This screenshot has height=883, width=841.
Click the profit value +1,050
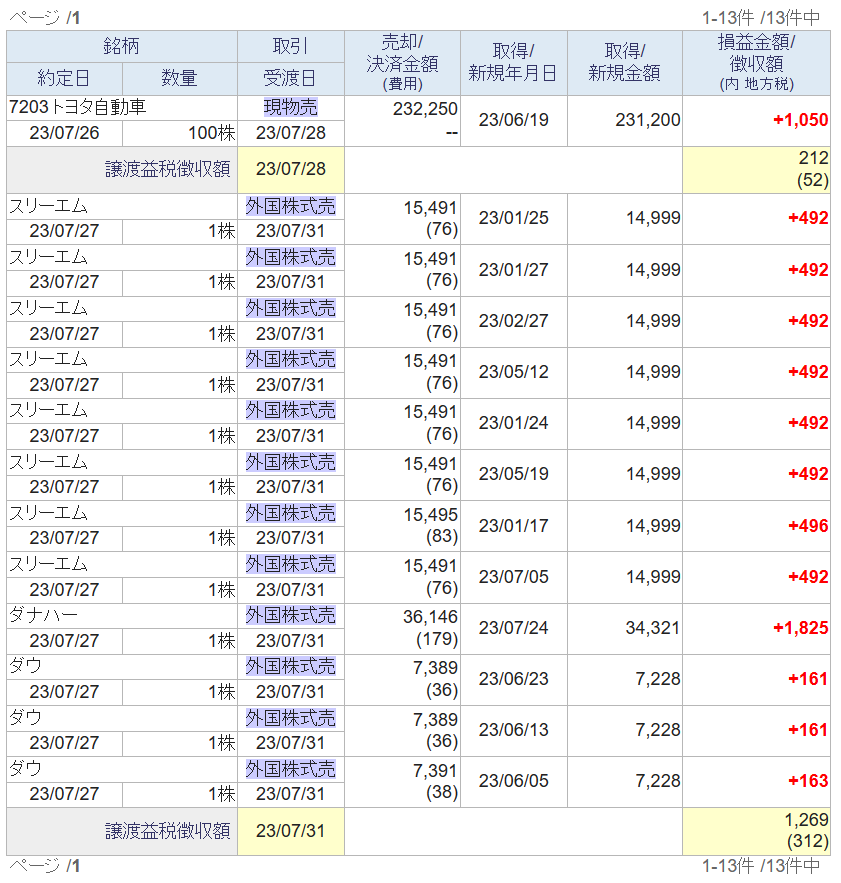[x=800, y=120]
